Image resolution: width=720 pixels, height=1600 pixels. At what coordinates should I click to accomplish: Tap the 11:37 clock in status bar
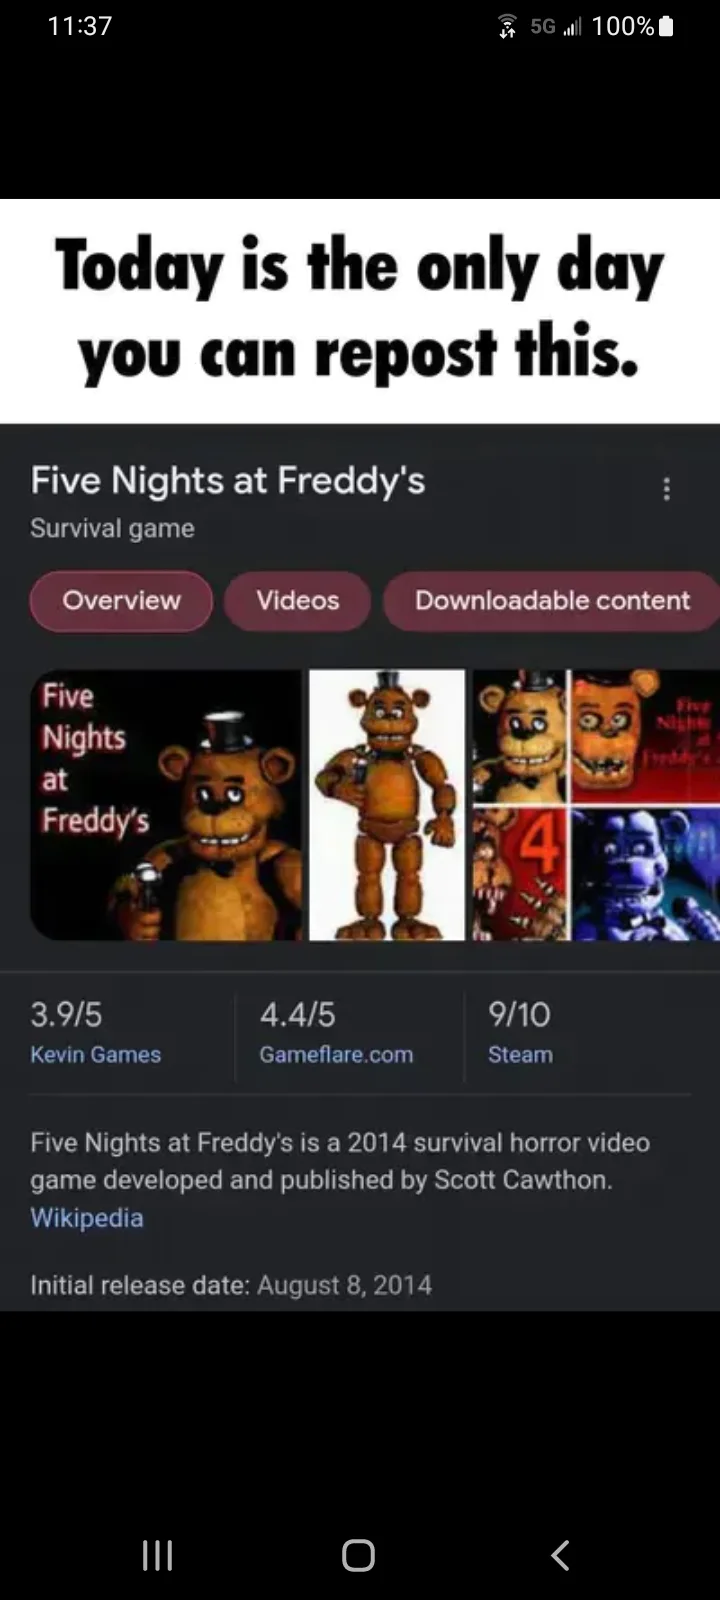(80, 26)
